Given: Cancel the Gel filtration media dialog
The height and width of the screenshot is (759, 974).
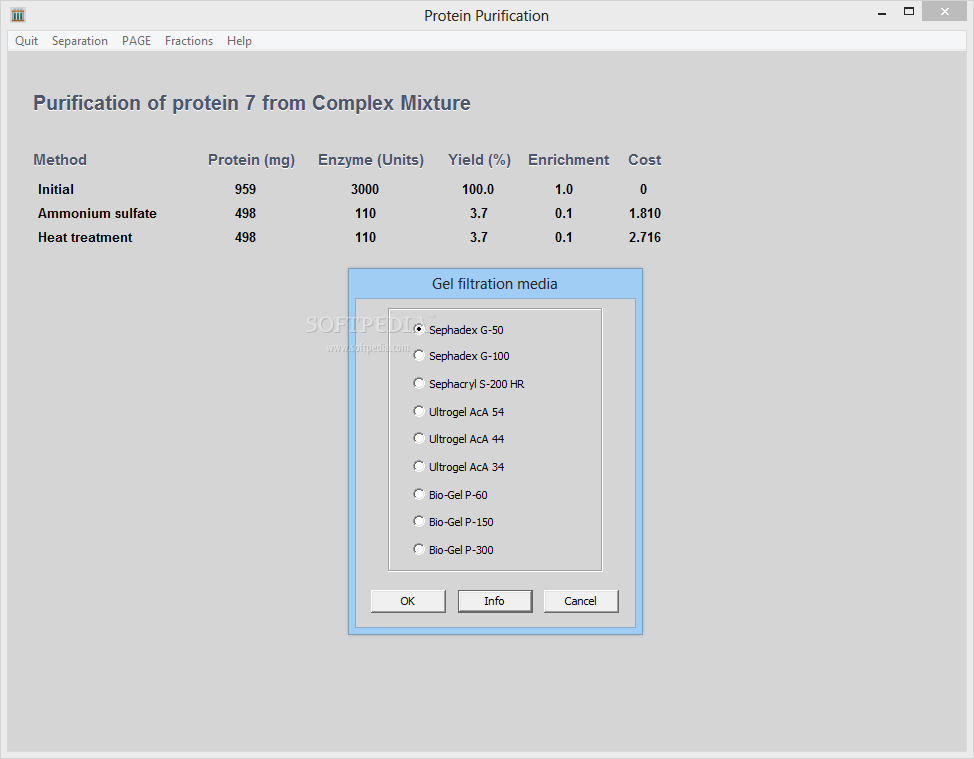Looking at the screenshot, I should (x=581, y=601).
